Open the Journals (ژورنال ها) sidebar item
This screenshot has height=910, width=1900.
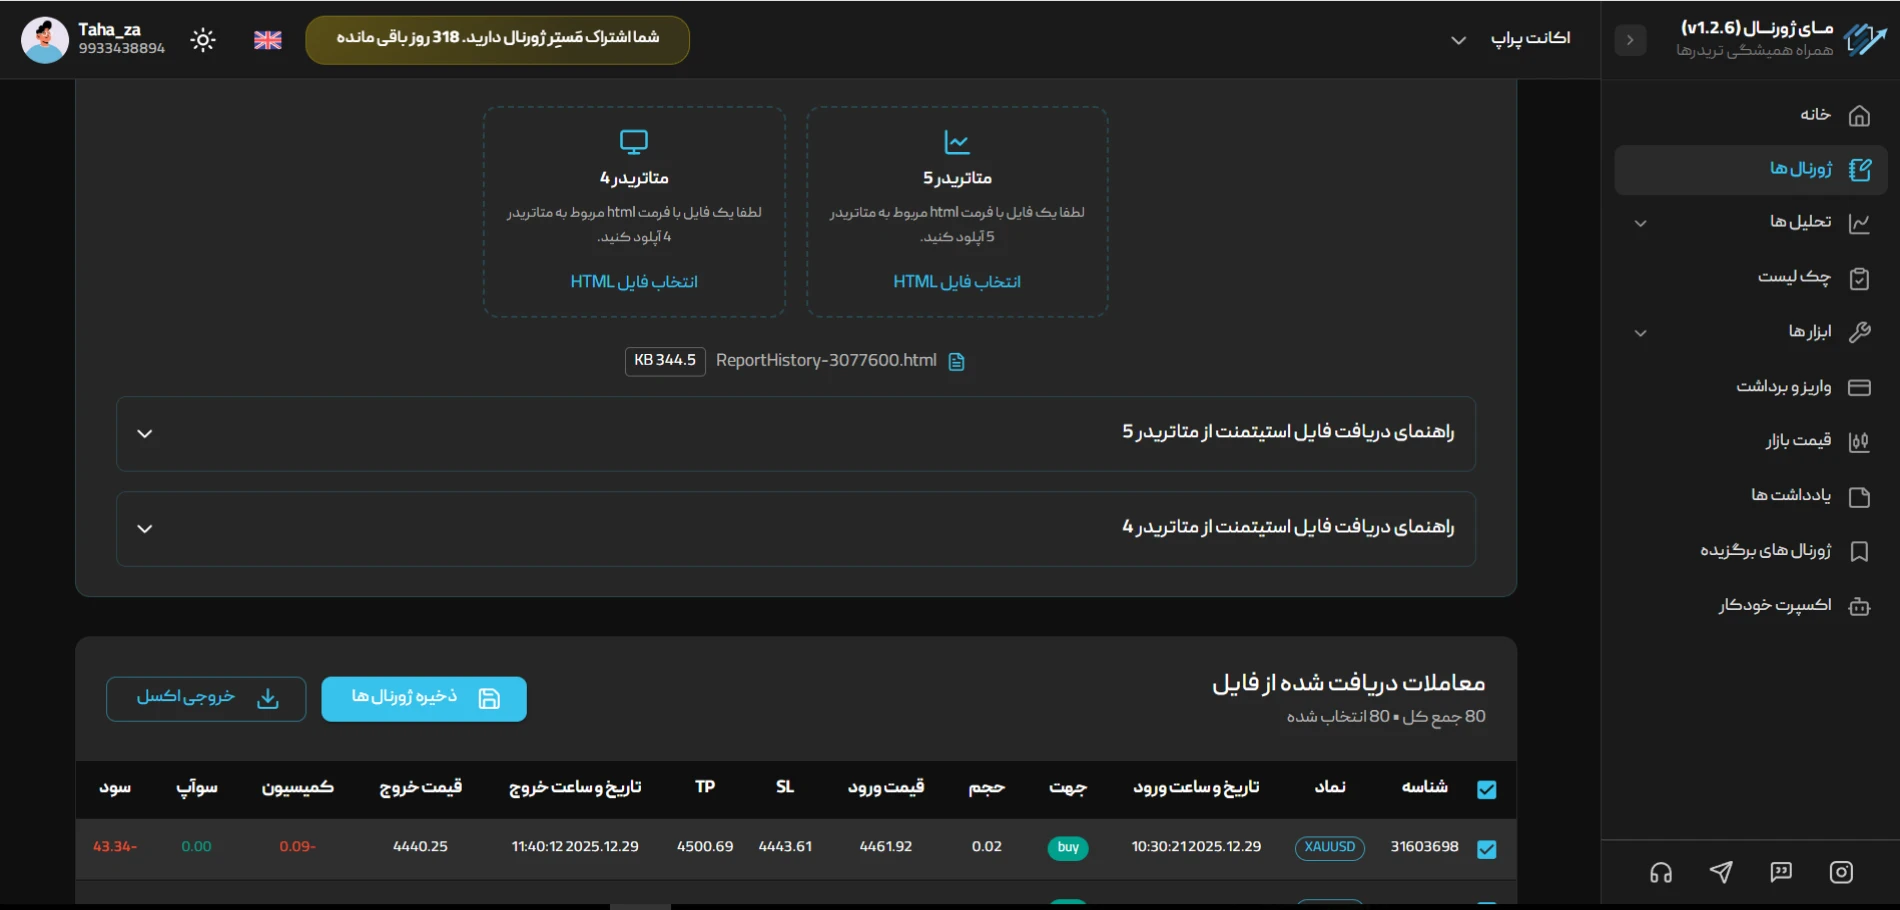pos(1751,170)
